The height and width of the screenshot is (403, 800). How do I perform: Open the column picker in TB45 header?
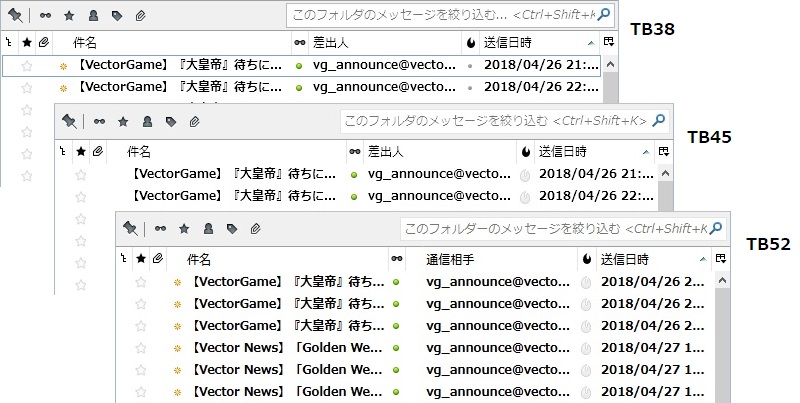663,152
